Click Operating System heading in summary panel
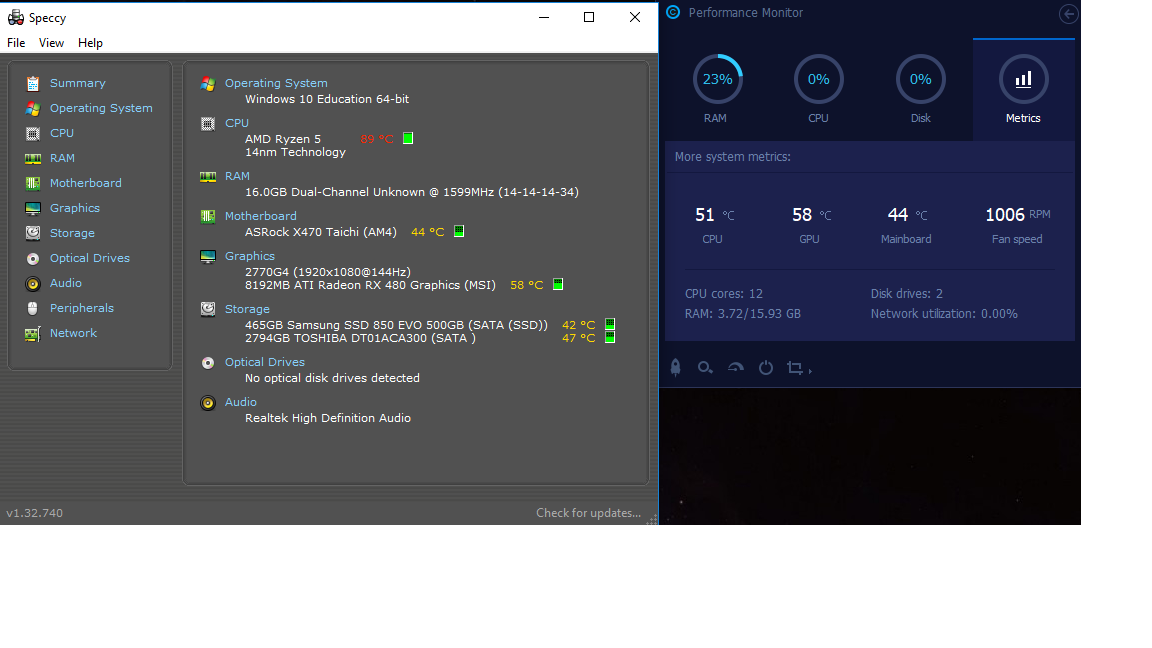The width and height of the screenshot is (1152, 648). coord(276,83)
